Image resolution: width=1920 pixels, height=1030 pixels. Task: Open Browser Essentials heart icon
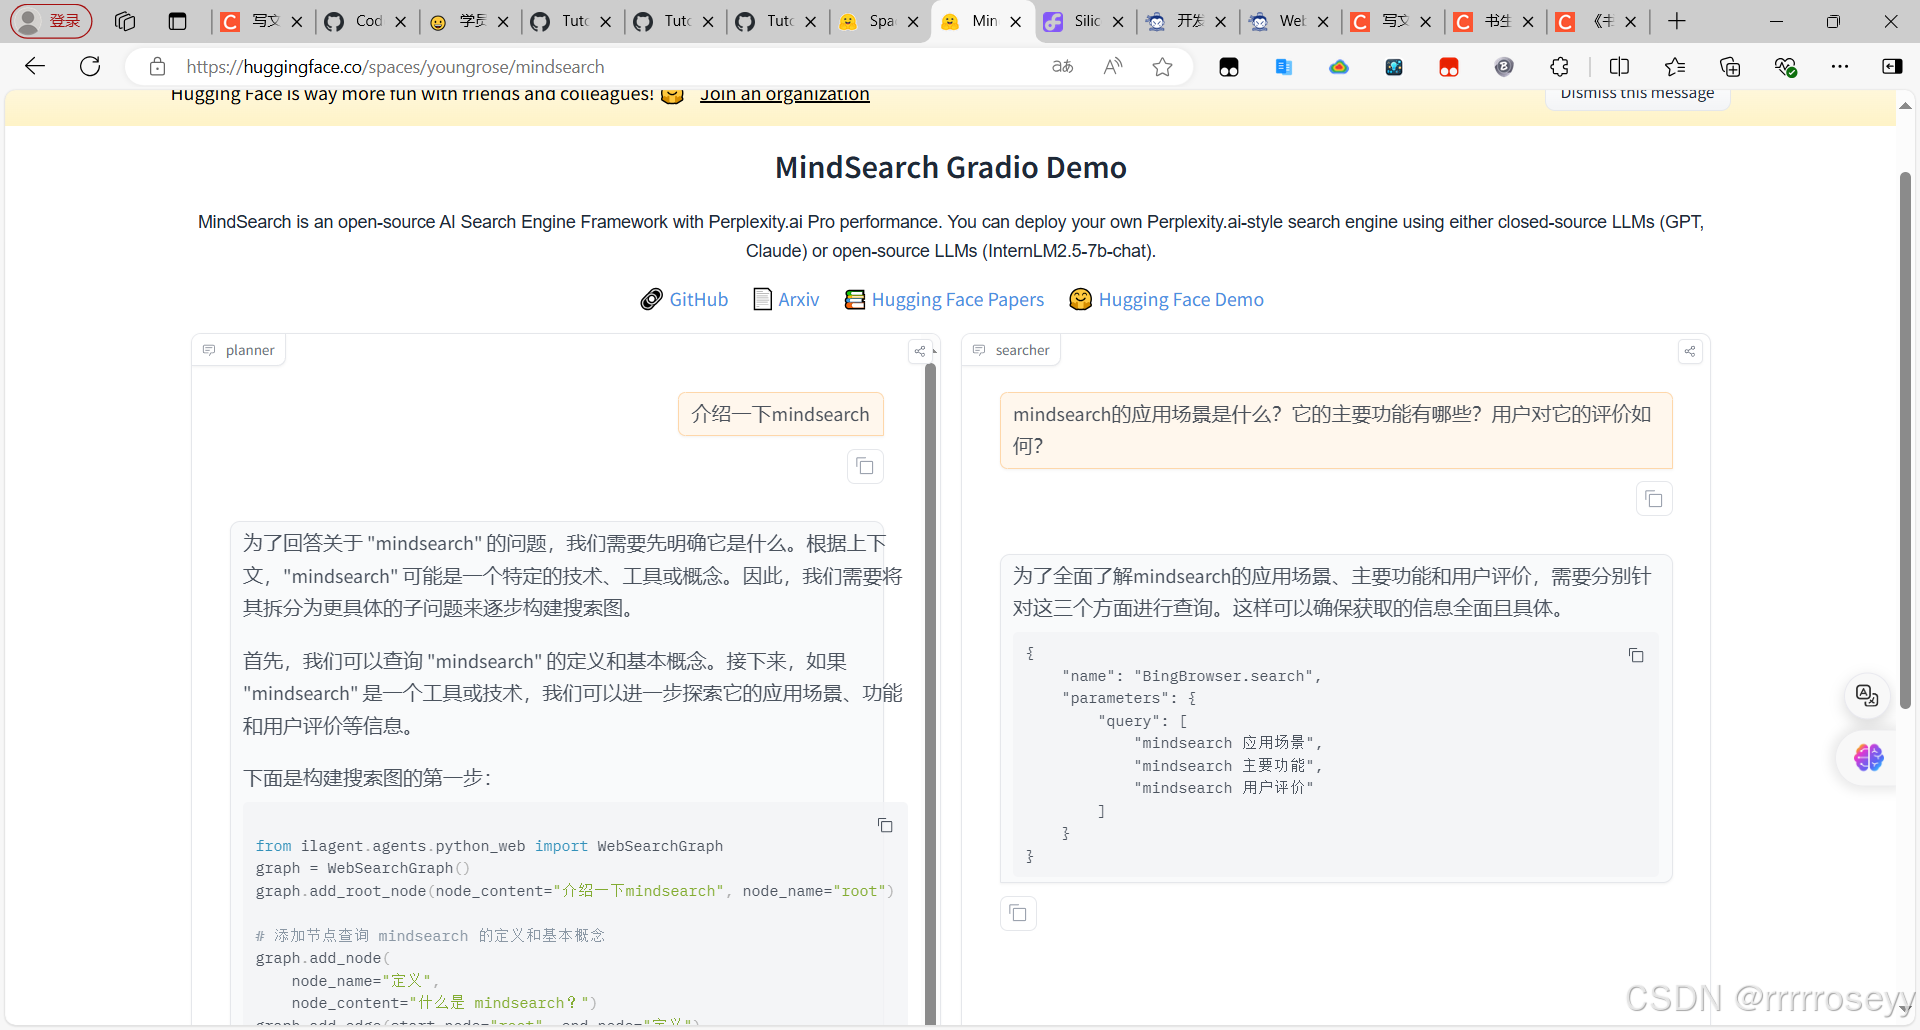[1786, 66]
